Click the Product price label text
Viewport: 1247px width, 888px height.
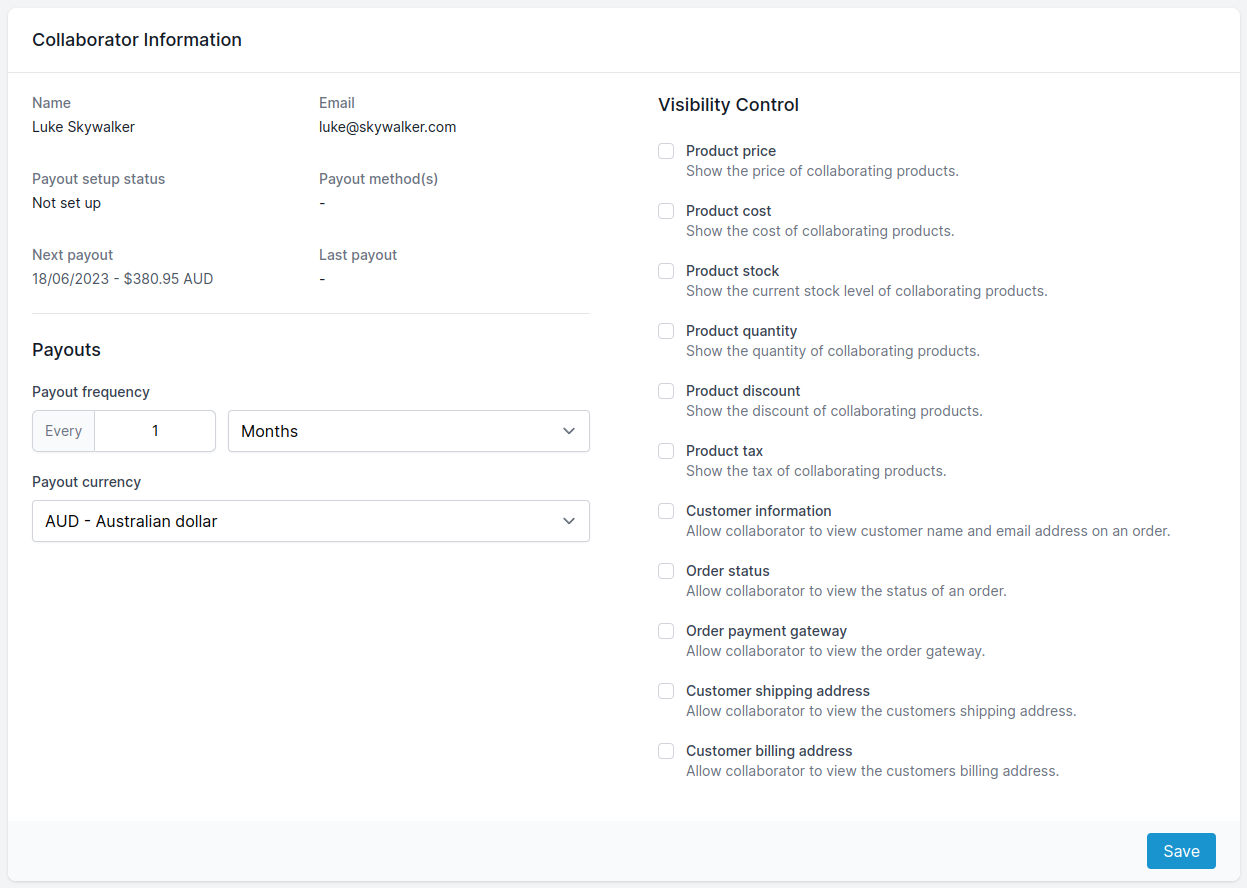click(x=731, y=151)
